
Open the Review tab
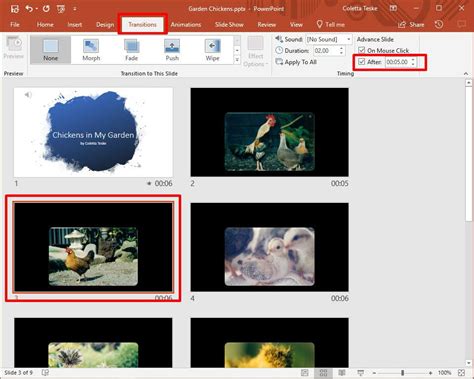pos(267,24)
